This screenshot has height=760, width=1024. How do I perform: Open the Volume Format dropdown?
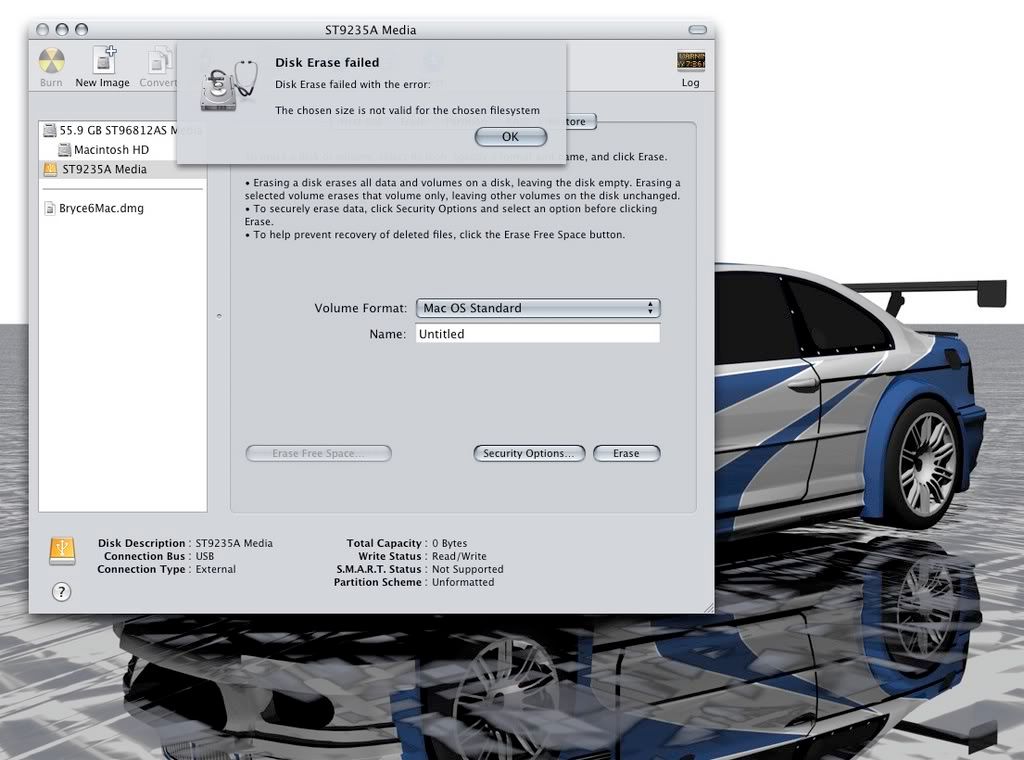click(538, 308)
